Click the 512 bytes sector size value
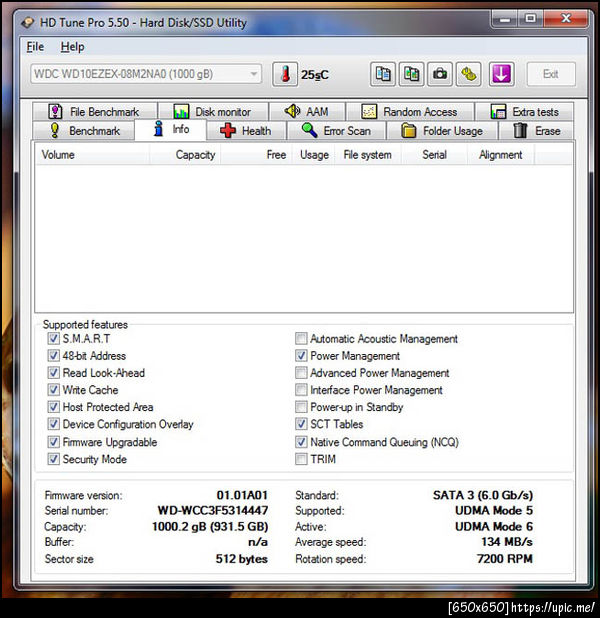Screen dimensions: 600x618 coord(242,559)
